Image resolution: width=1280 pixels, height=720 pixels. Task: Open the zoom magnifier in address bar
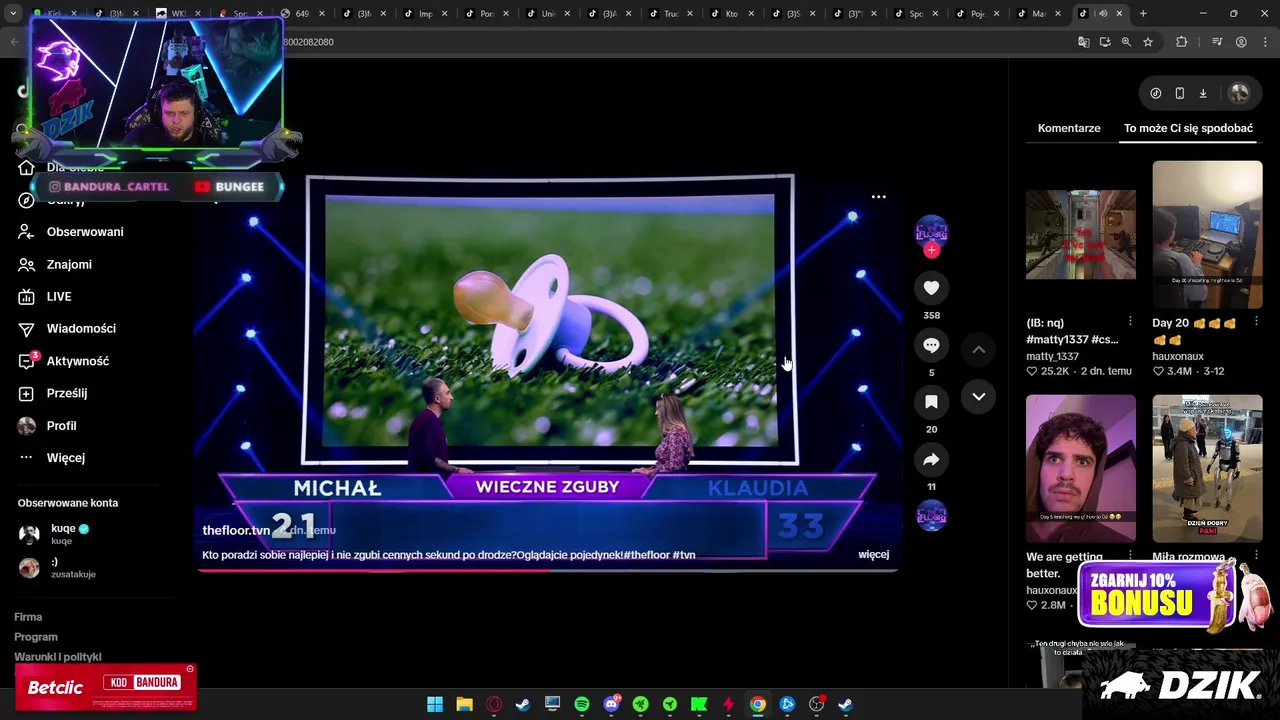[1126, 42]
